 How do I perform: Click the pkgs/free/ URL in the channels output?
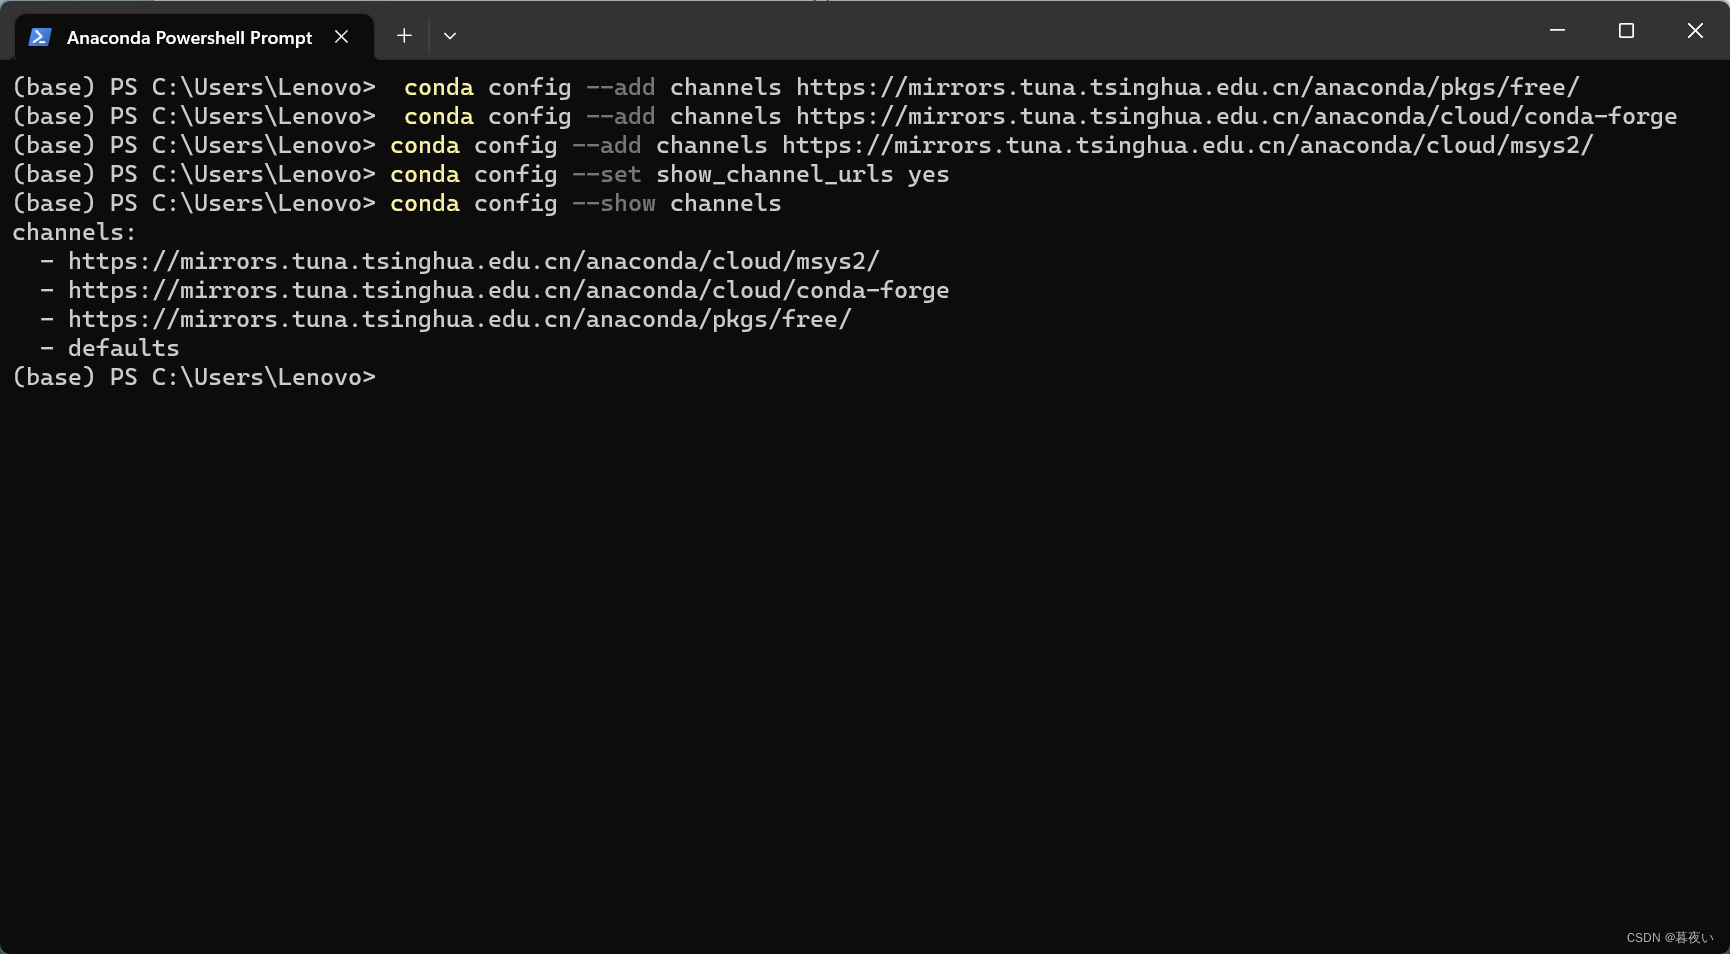[x=459, y=320]
